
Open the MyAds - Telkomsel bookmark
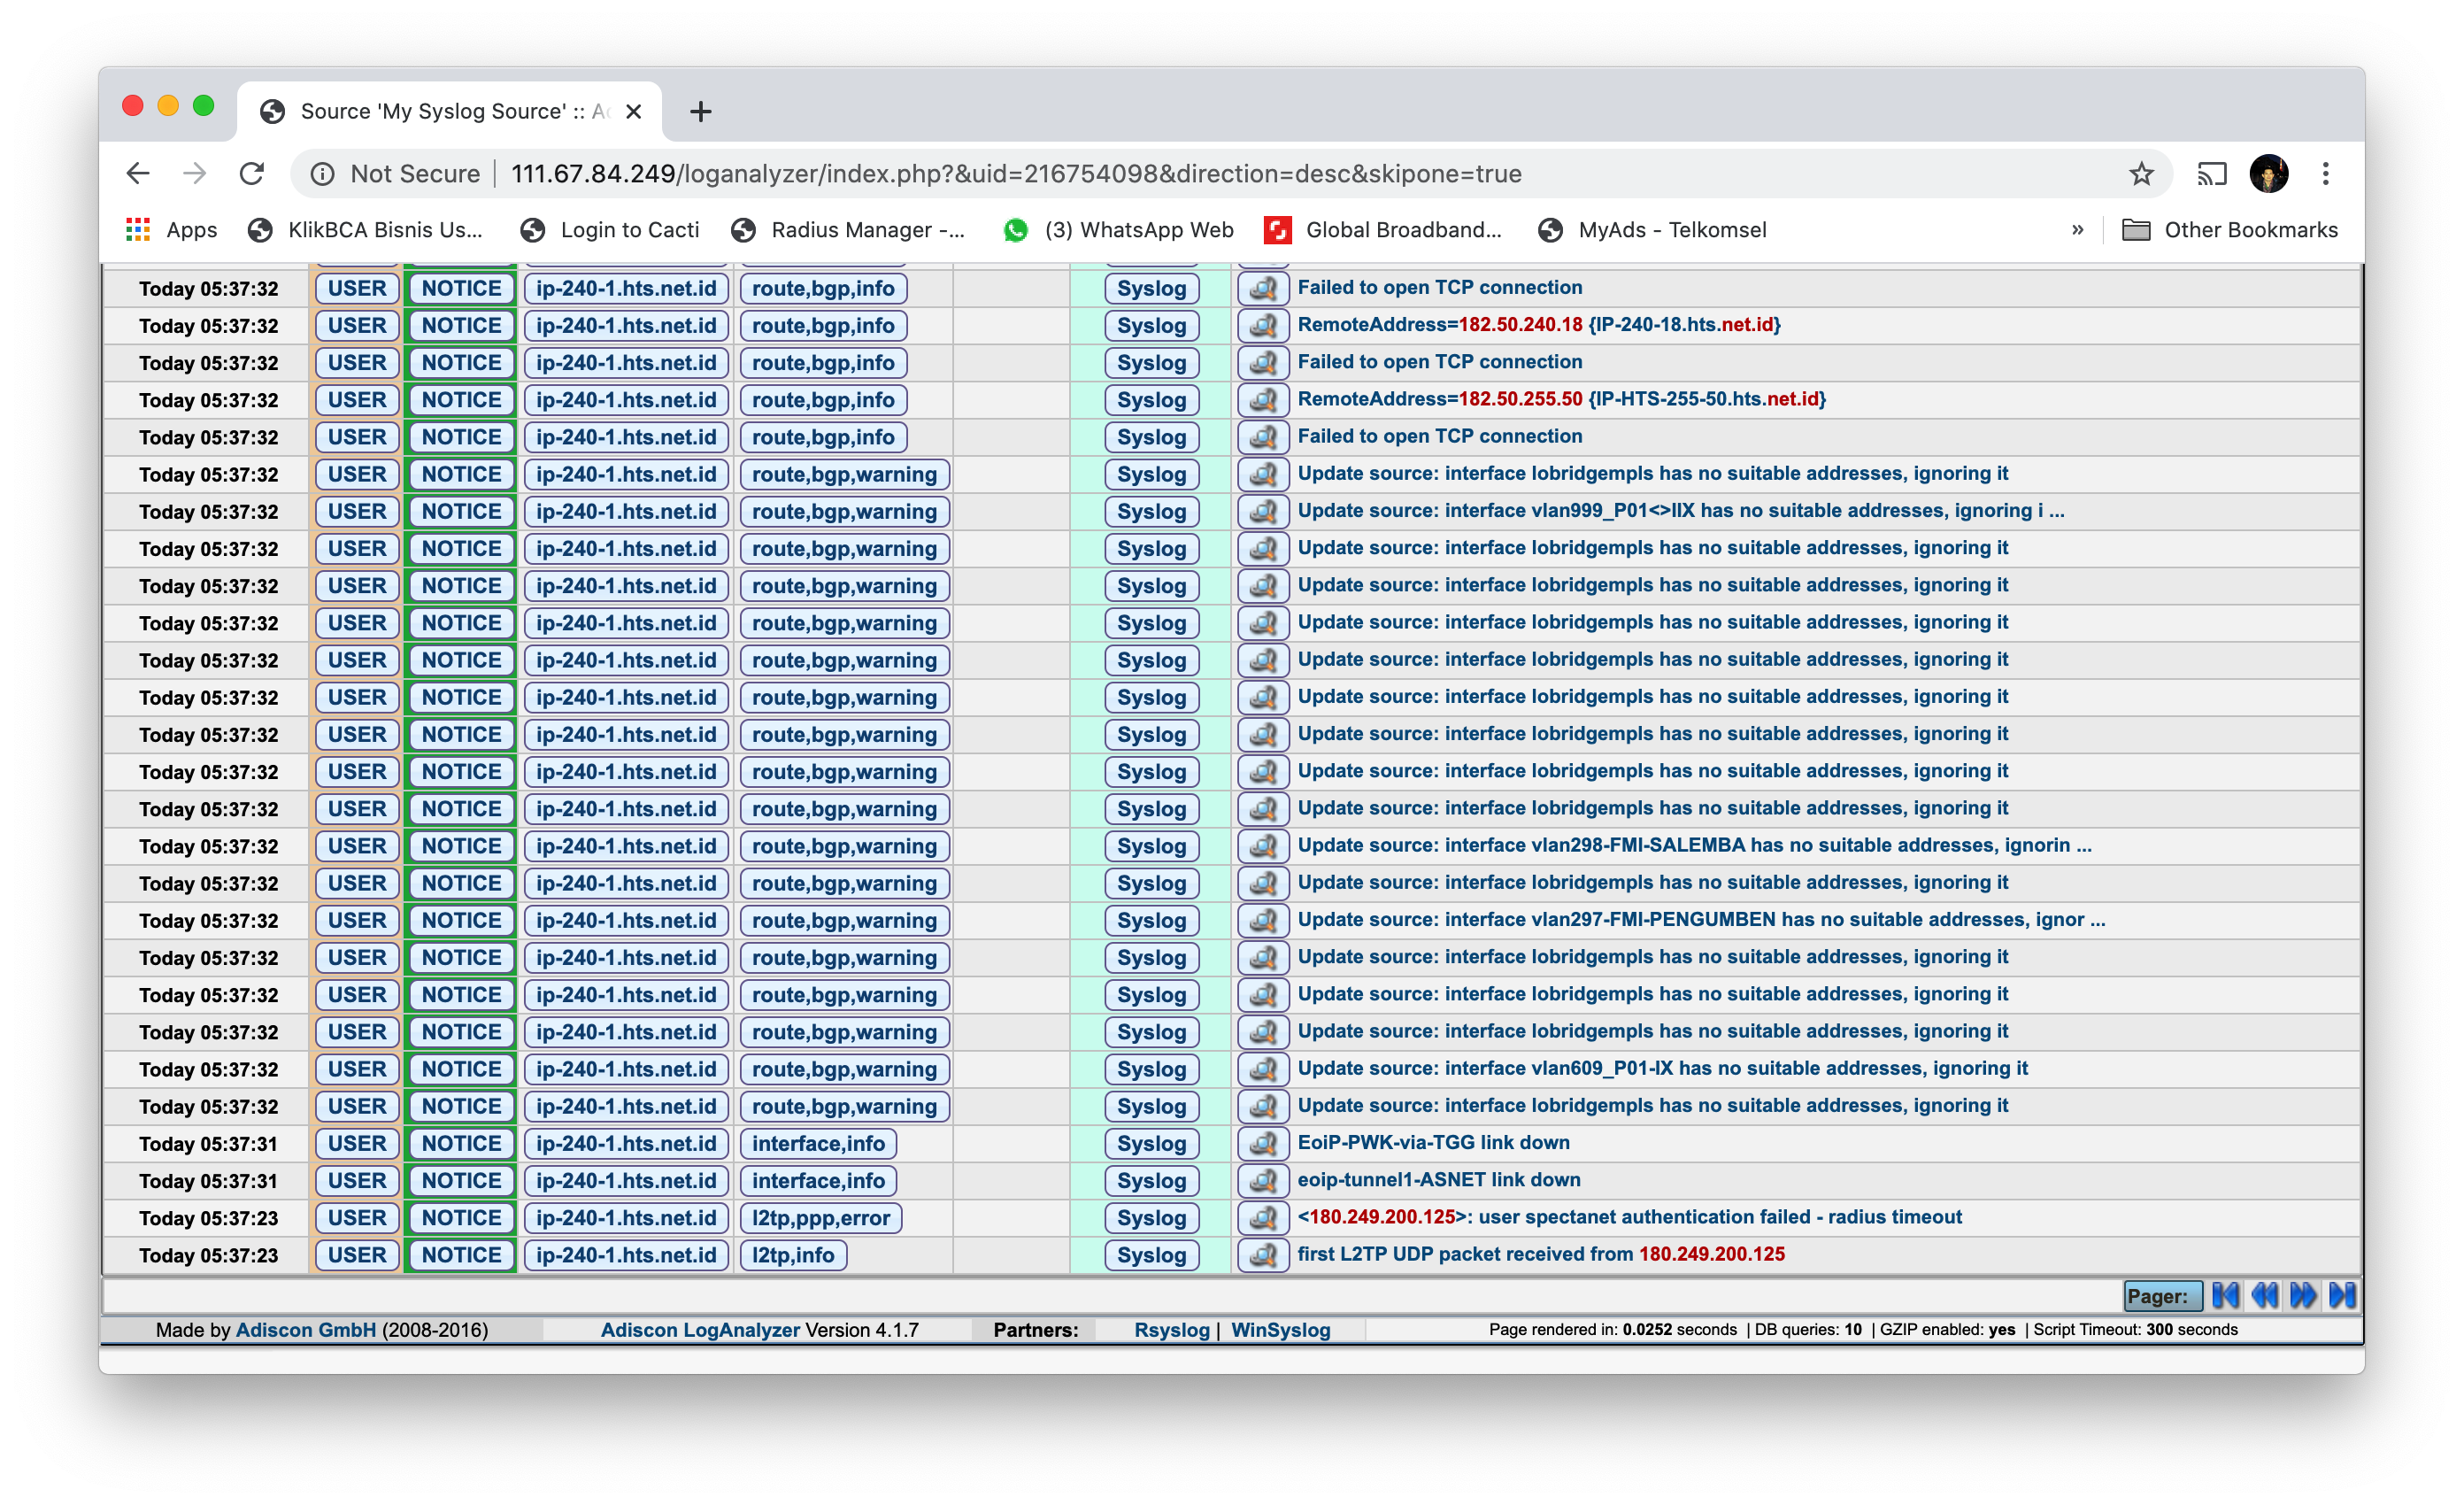coord(1653,230)
